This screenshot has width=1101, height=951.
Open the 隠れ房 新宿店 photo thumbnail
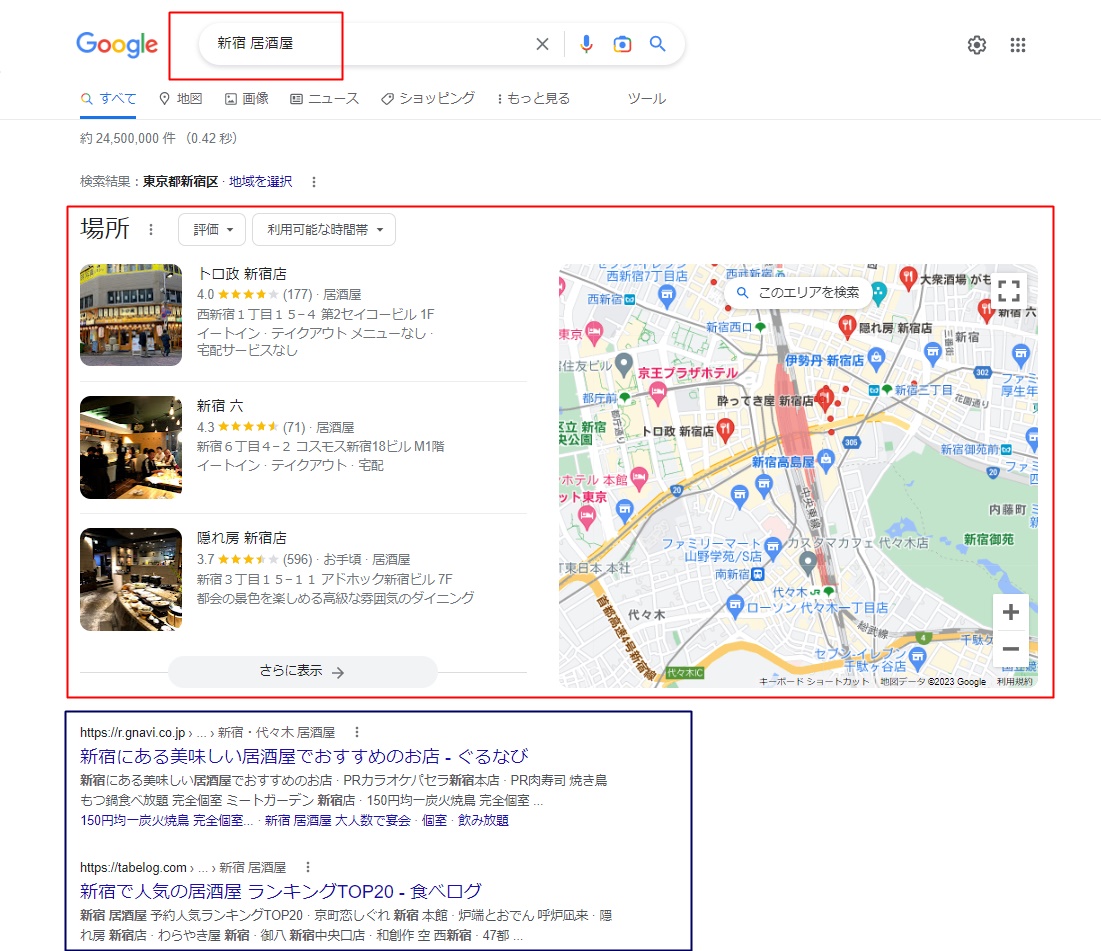131,579
